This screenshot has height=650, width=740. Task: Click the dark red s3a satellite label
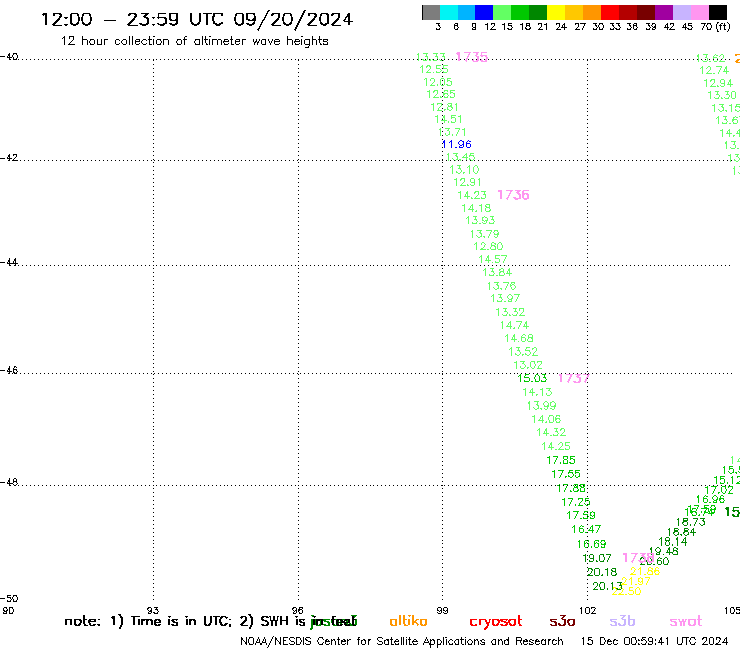tap(563, 621)
